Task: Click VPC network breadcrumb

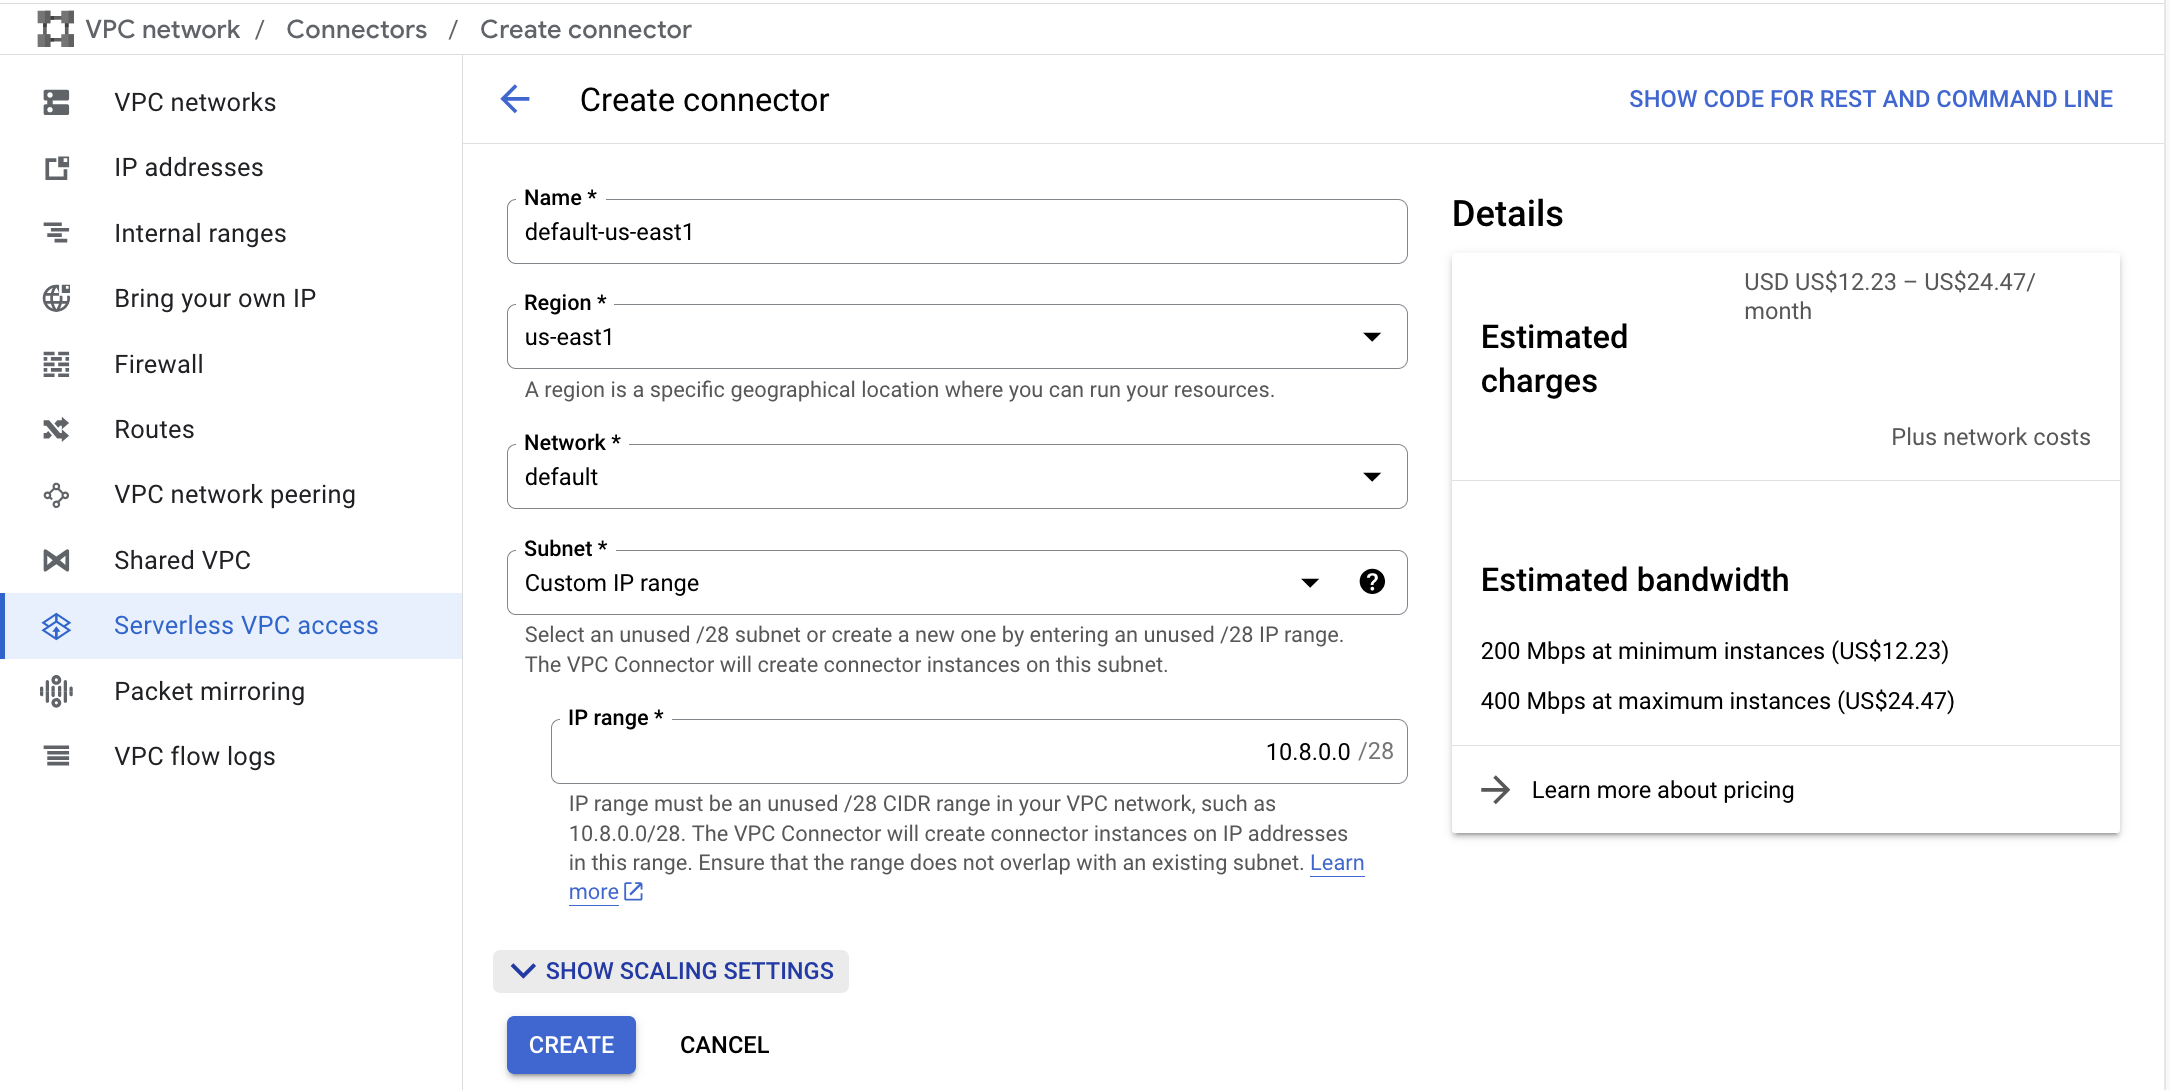Action: coord(163,29)
